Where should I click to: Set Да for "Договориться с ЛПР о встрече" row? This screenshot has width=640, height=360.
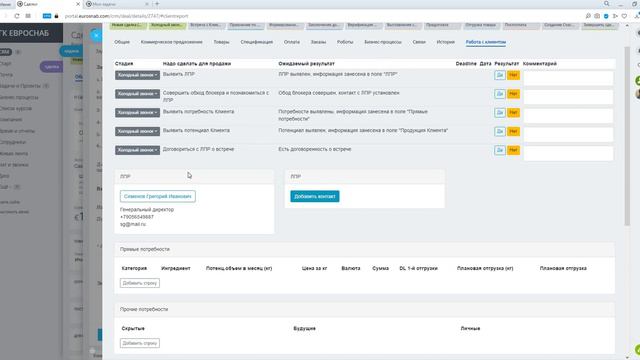click(500, 150)
